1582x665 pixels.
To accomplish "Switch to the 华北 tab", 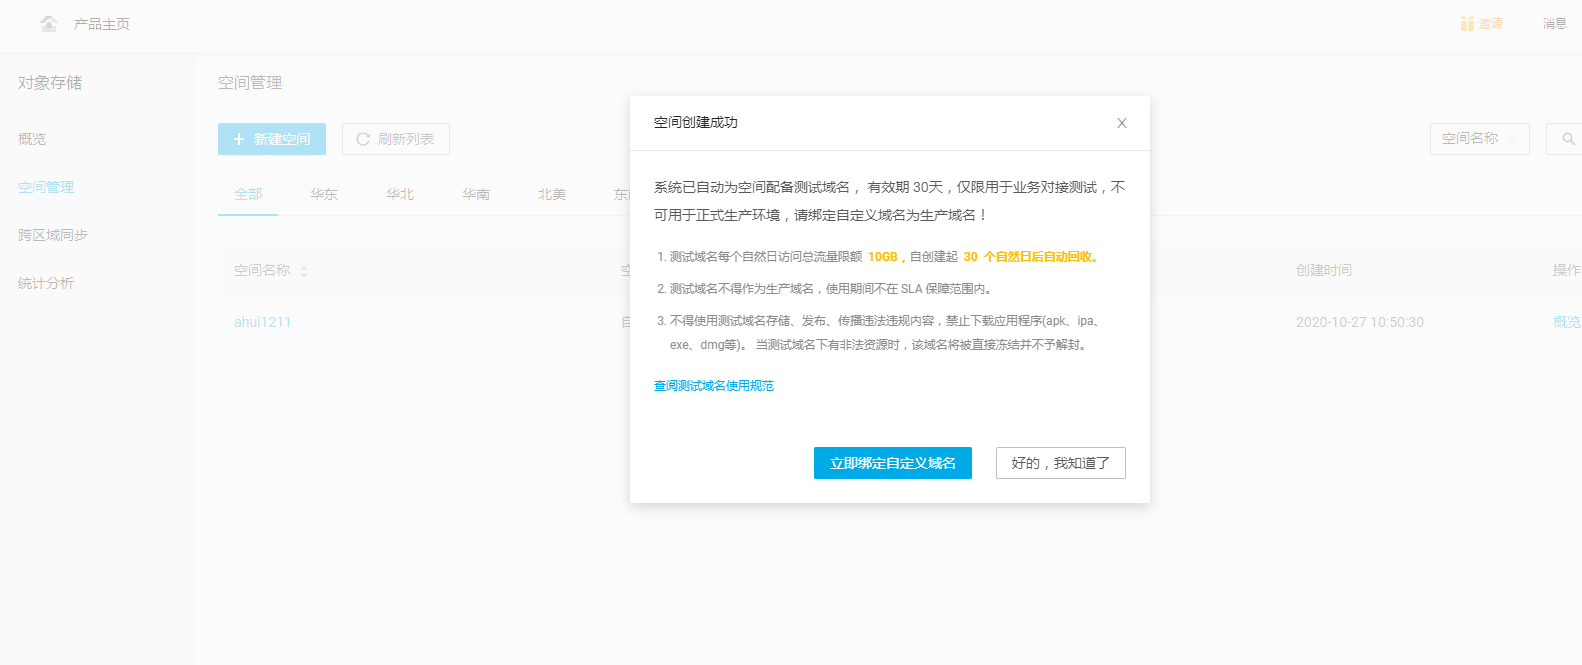I will click(x=400, y=194).
